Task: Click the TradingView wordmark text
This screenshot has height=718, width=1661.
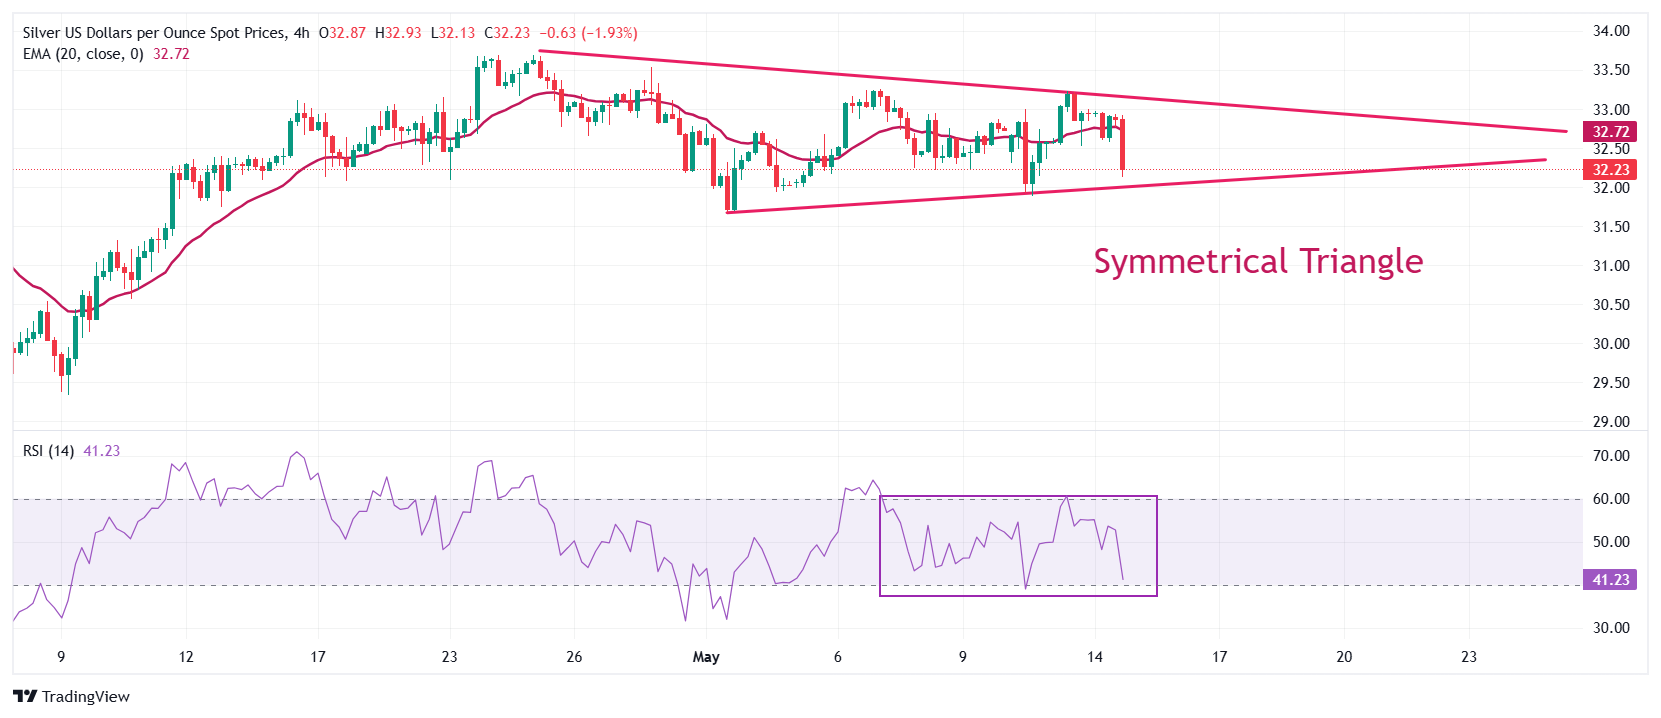Action: pyautogui.click(x=86, y=697)
